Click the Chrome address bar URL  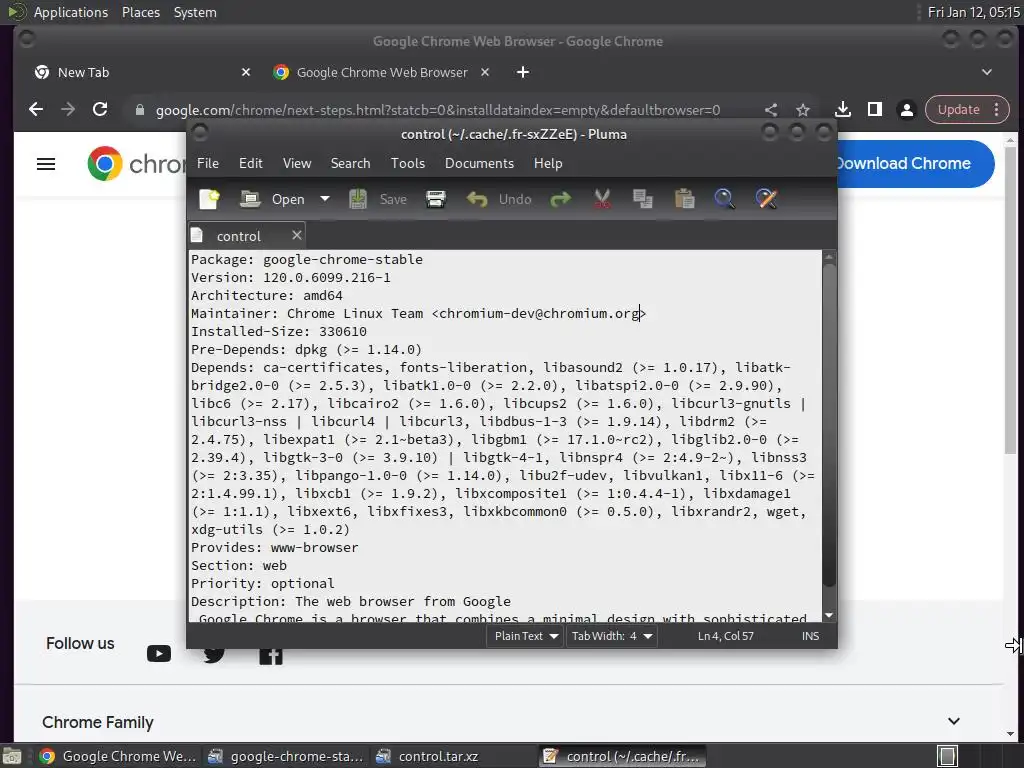click(438, 110)
